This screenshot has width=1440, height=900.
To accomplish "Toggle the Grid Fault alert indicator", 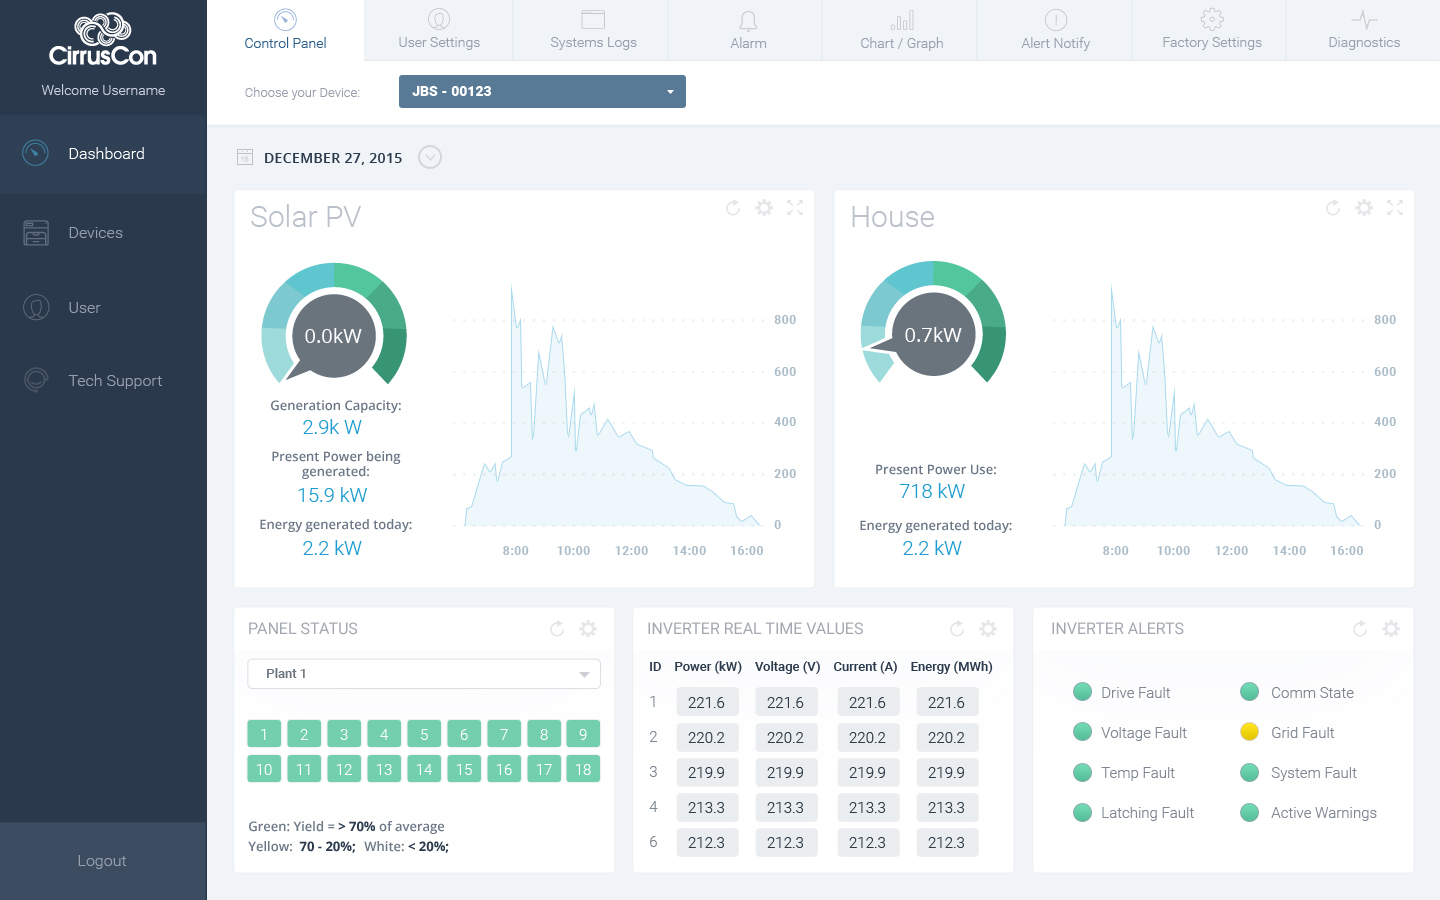I will pos(1249,732).
